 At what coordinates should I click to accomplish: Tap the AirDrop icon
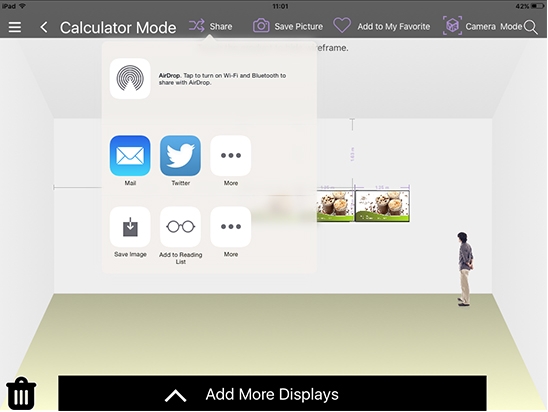[x=130, y=79]
